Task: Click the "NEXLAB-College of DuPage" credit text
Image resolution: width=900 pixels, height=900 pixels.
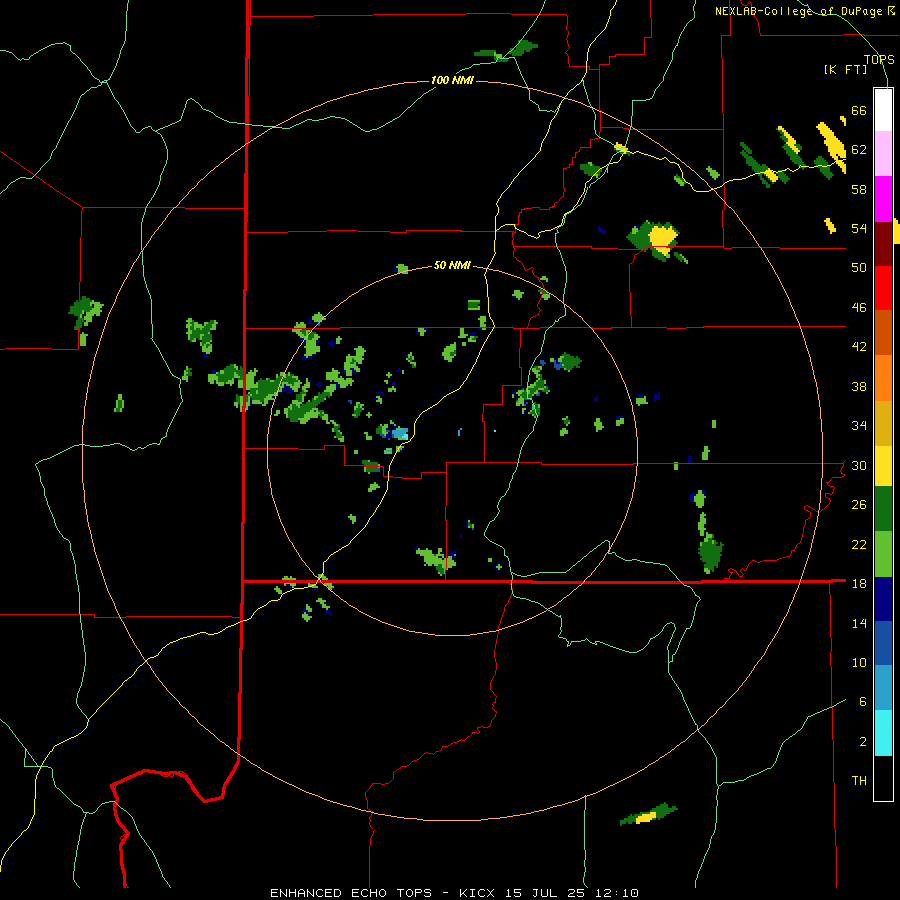Action: 798,11
